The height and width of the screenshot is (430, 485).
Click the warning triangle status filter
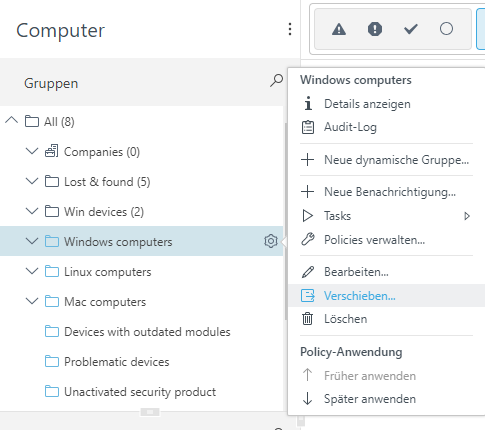point(339,29)
